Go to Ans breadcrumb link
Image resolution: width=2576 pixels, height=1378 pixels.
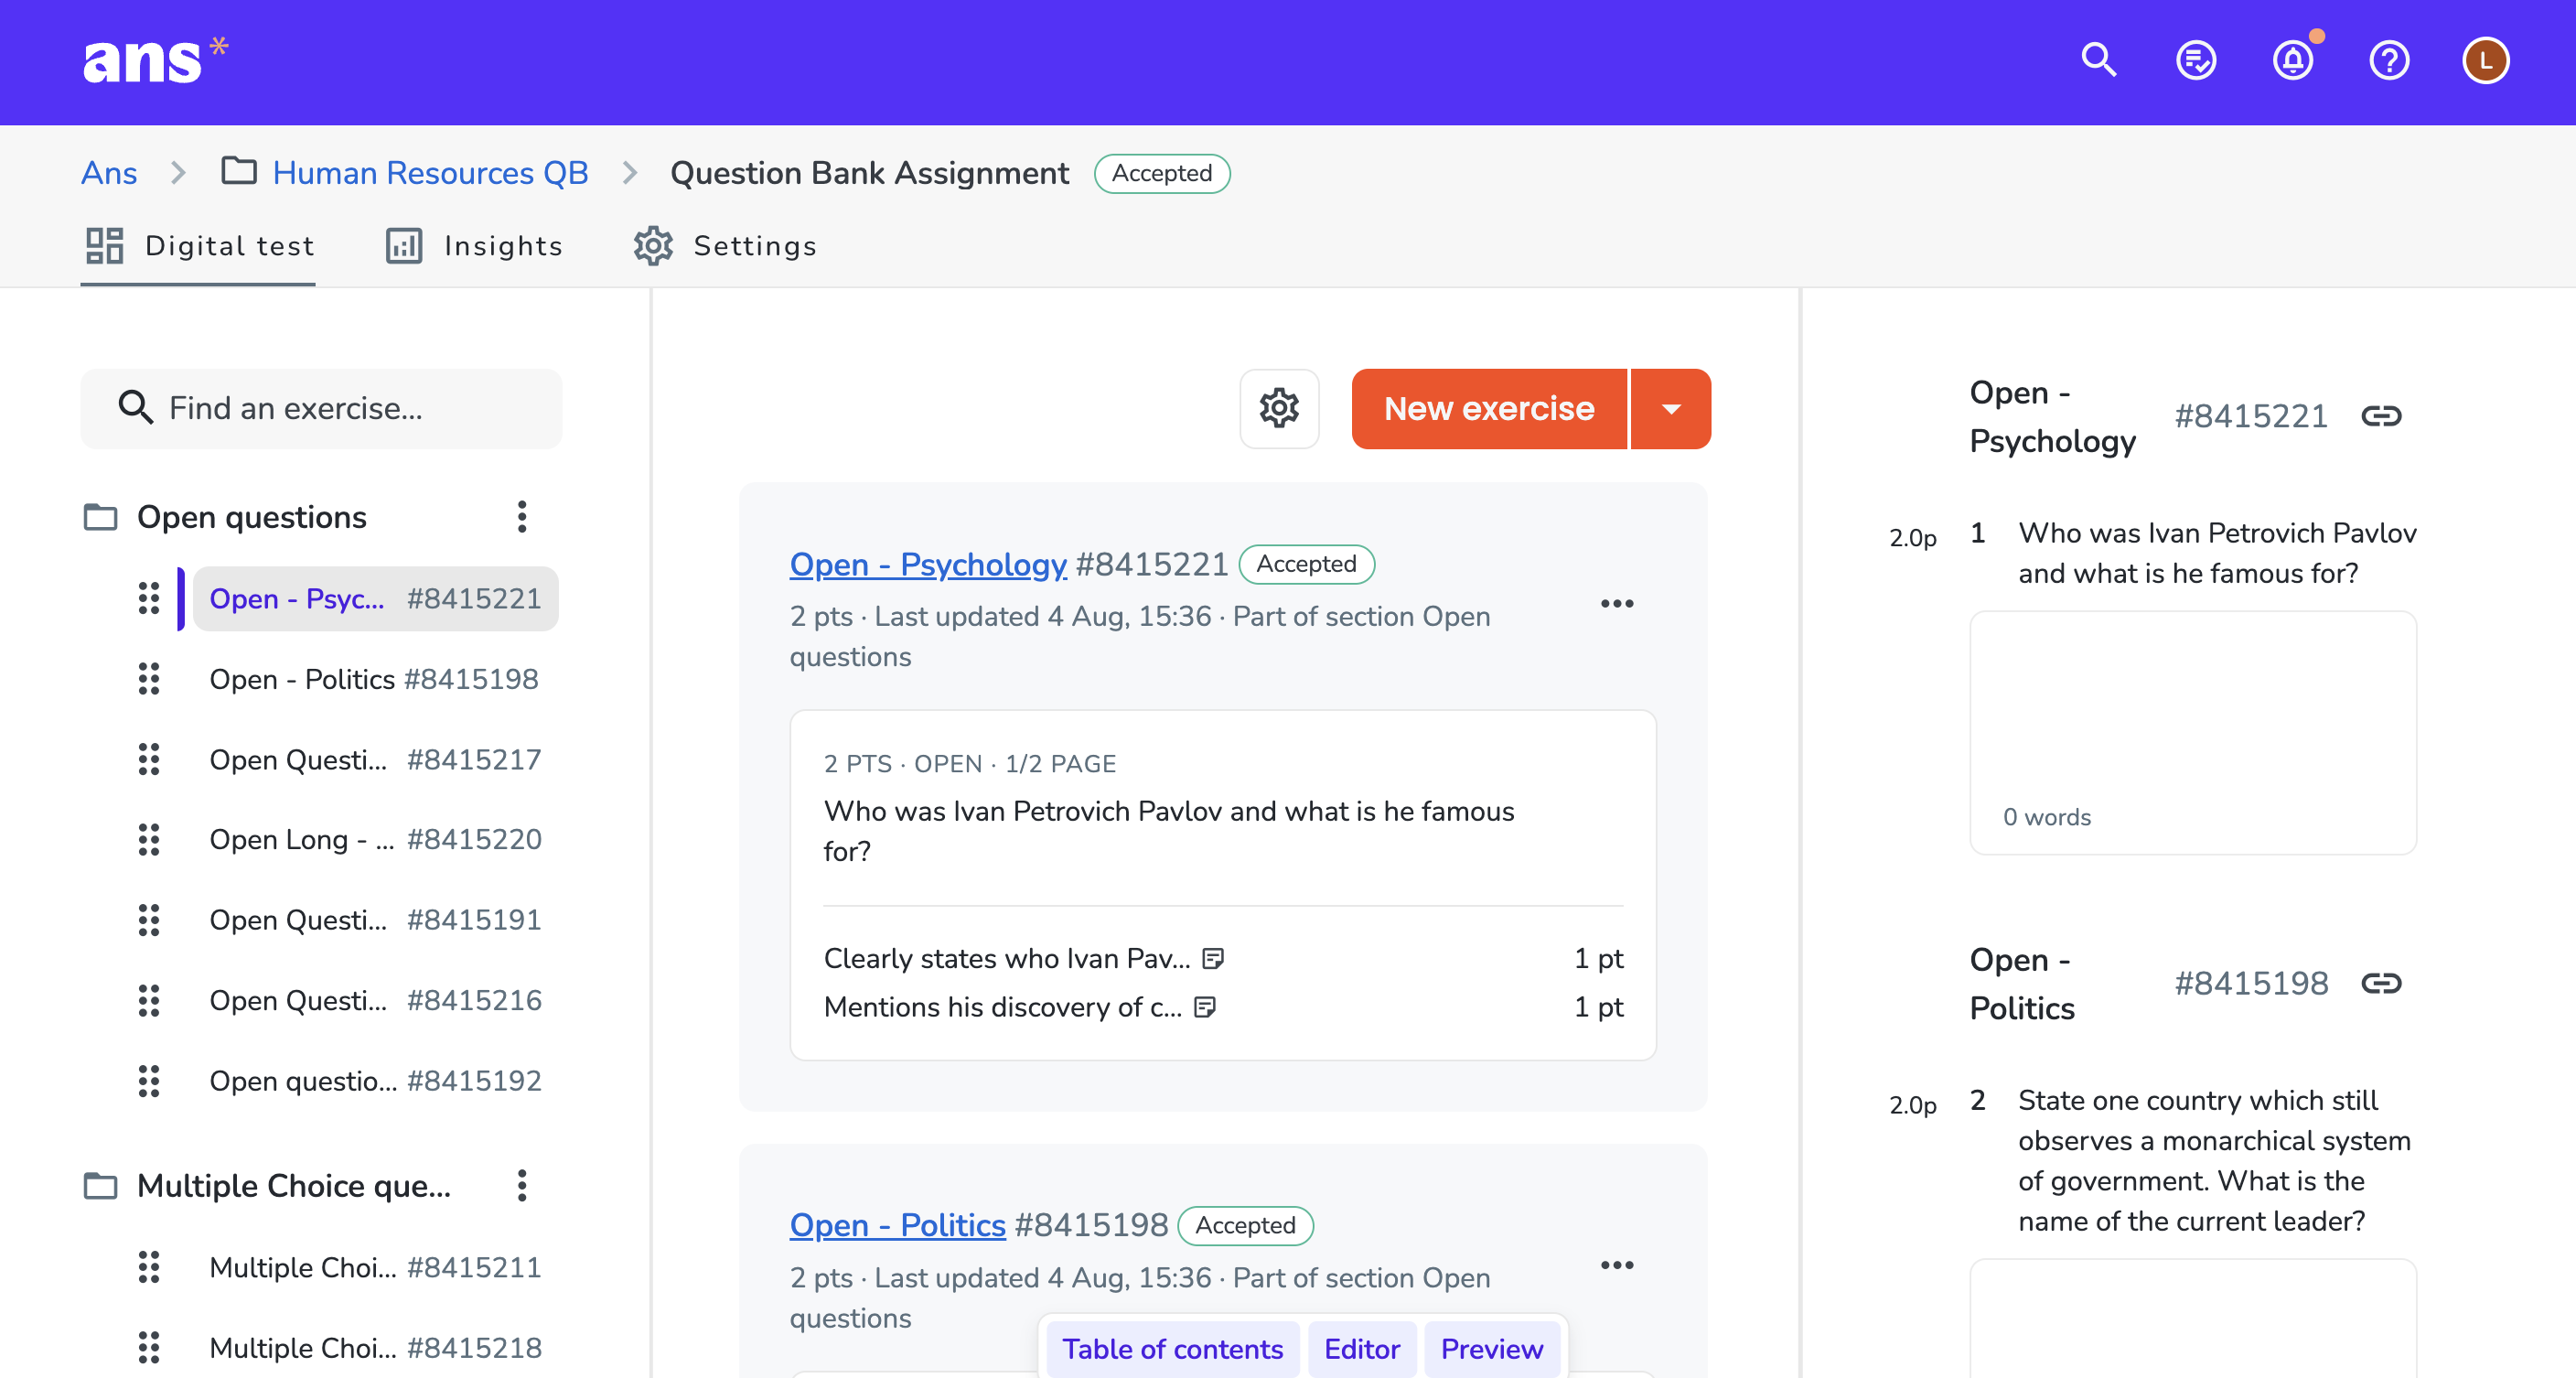click(x=109, y=173)
